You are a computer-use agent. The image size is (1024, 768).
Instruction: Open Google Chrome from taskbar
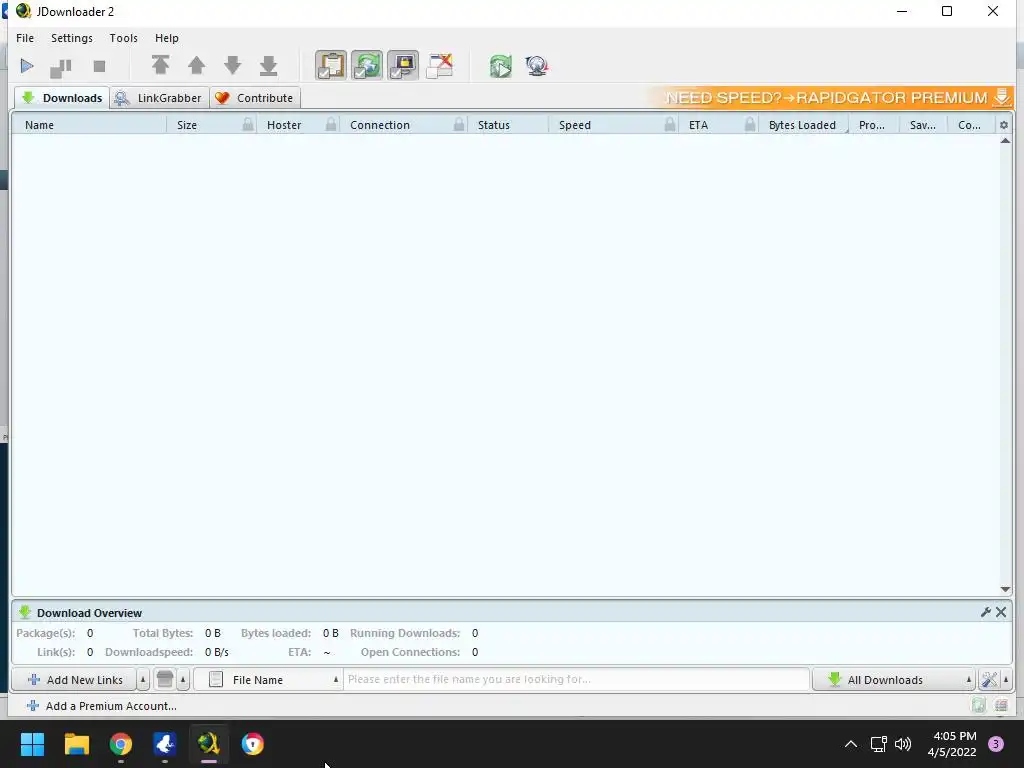[x=121, y=744]
